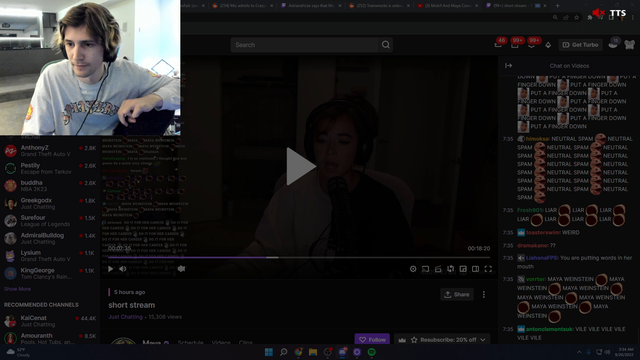Click the chat username LiahonaFPS
Image resolution: width=640 pixels, height=360 pixels.
point(542,258)
